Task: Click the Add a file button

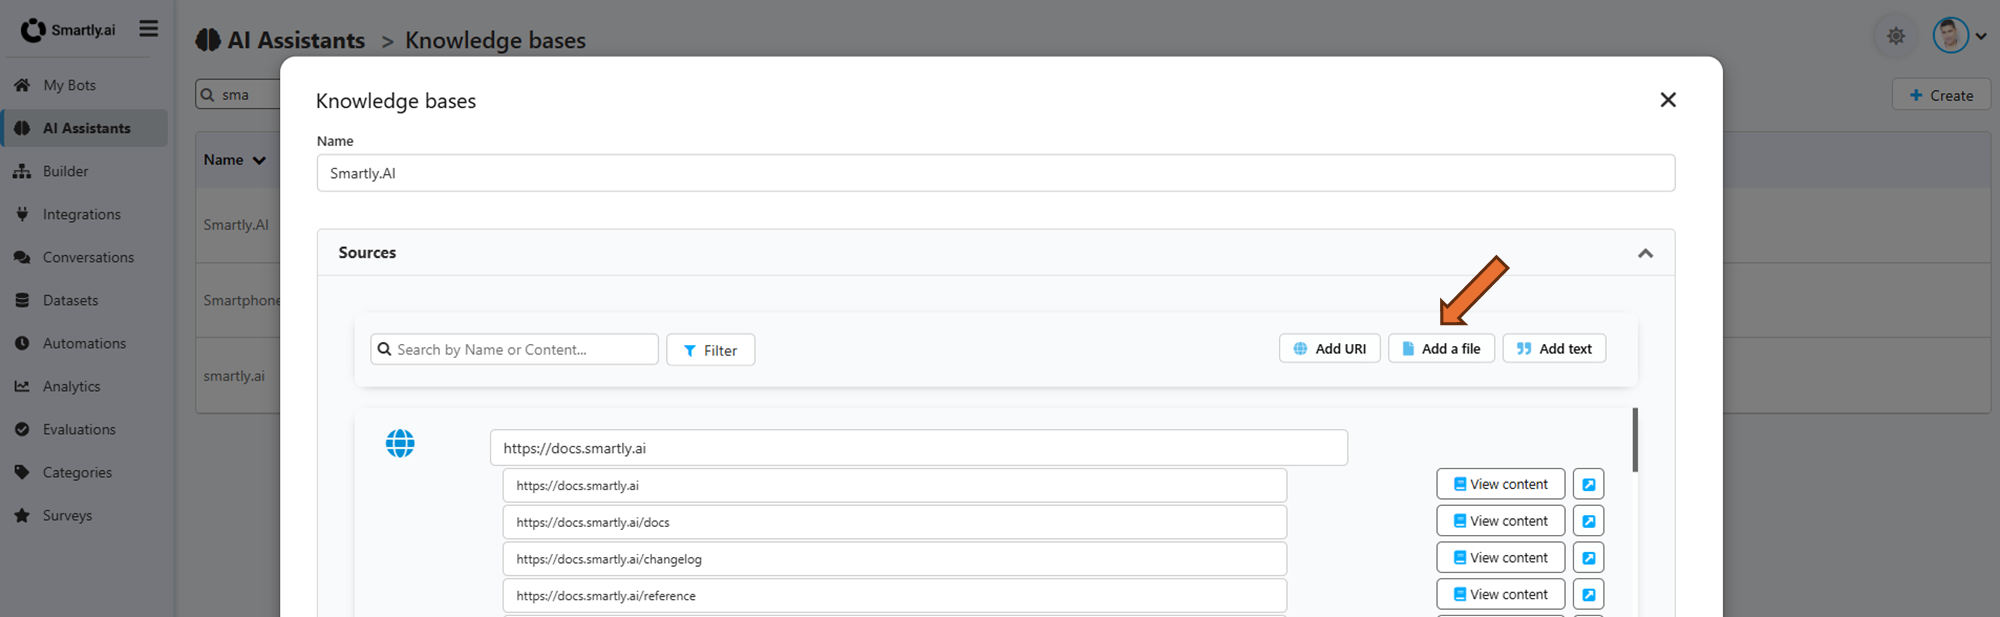Action: tap(1441, 348)
